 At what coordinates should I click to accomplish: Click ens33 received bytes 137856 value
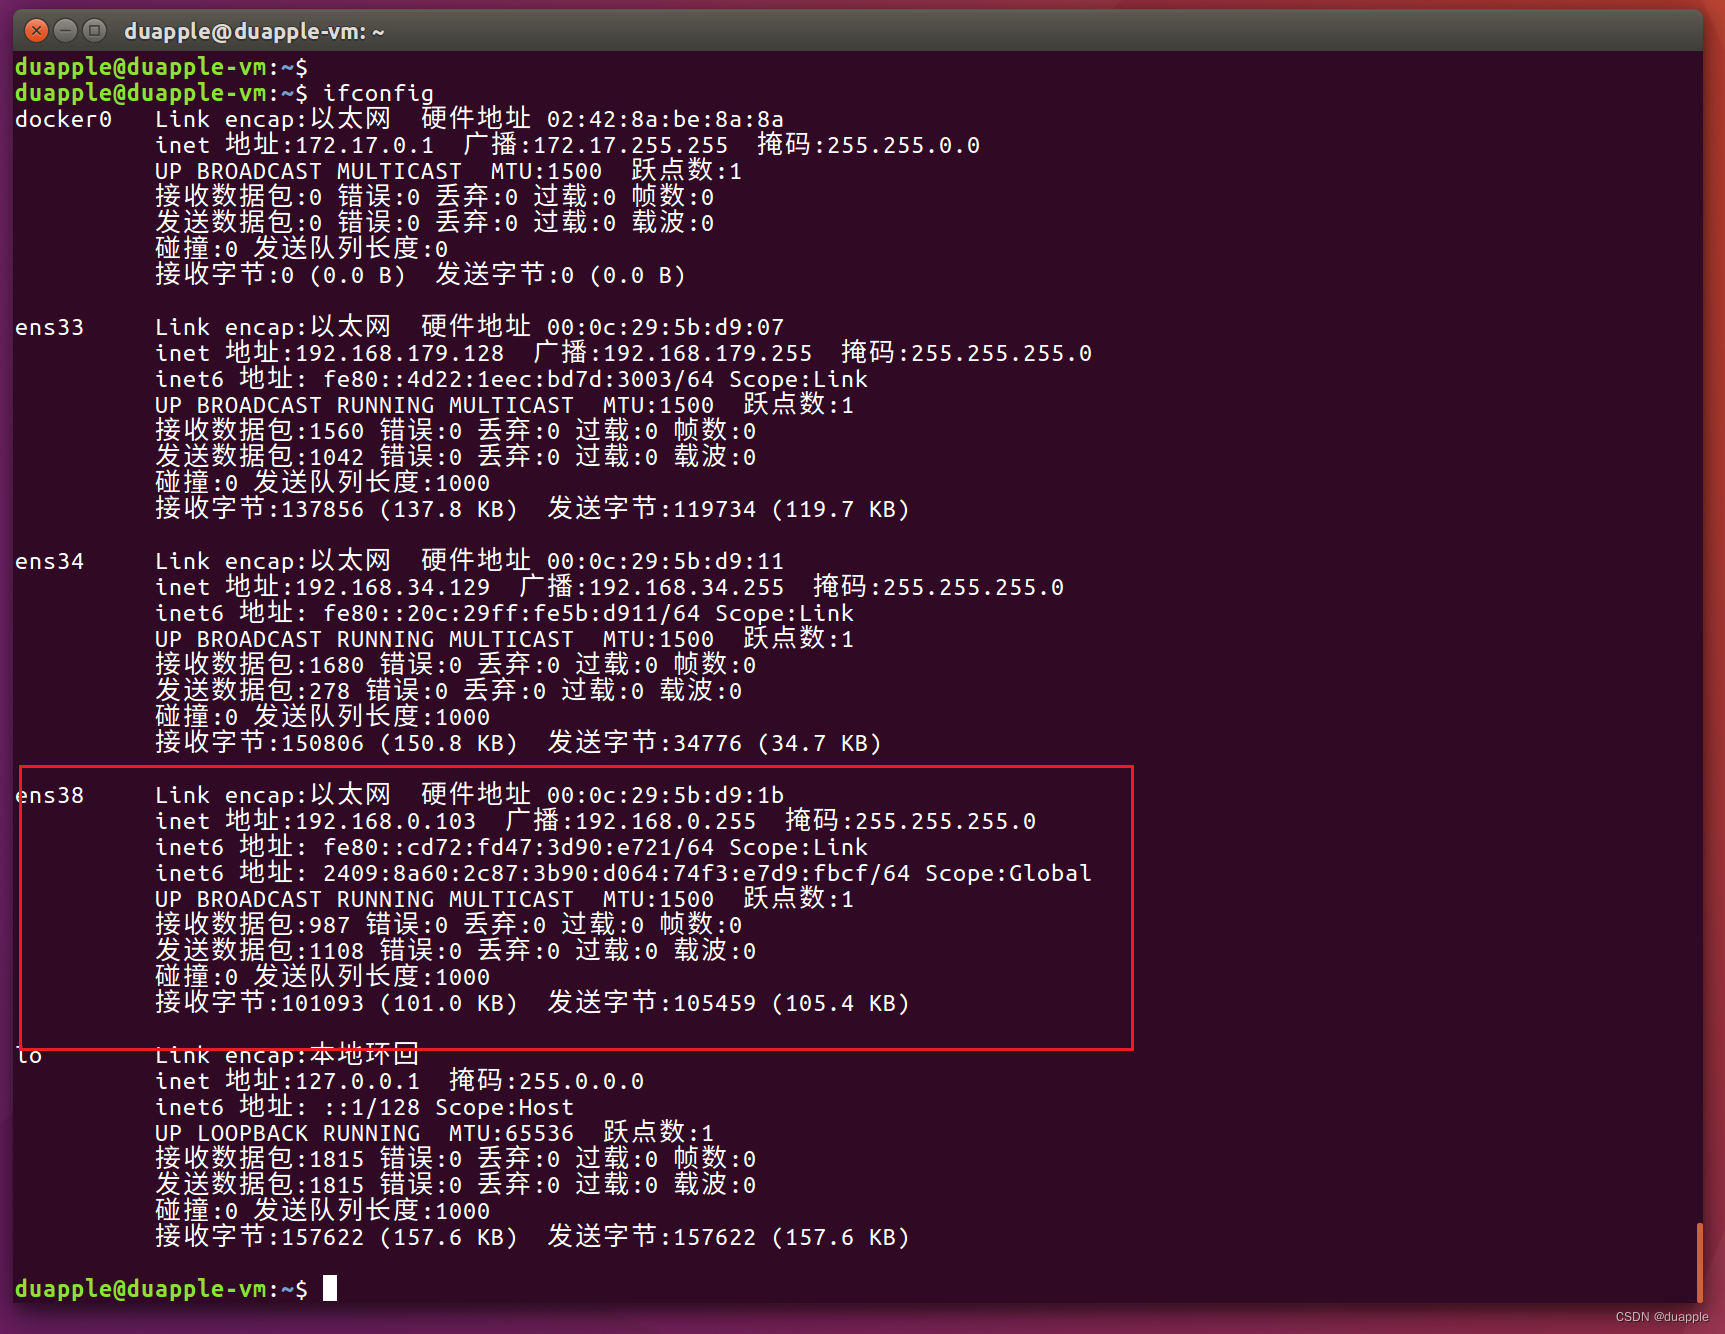(323, 509)
